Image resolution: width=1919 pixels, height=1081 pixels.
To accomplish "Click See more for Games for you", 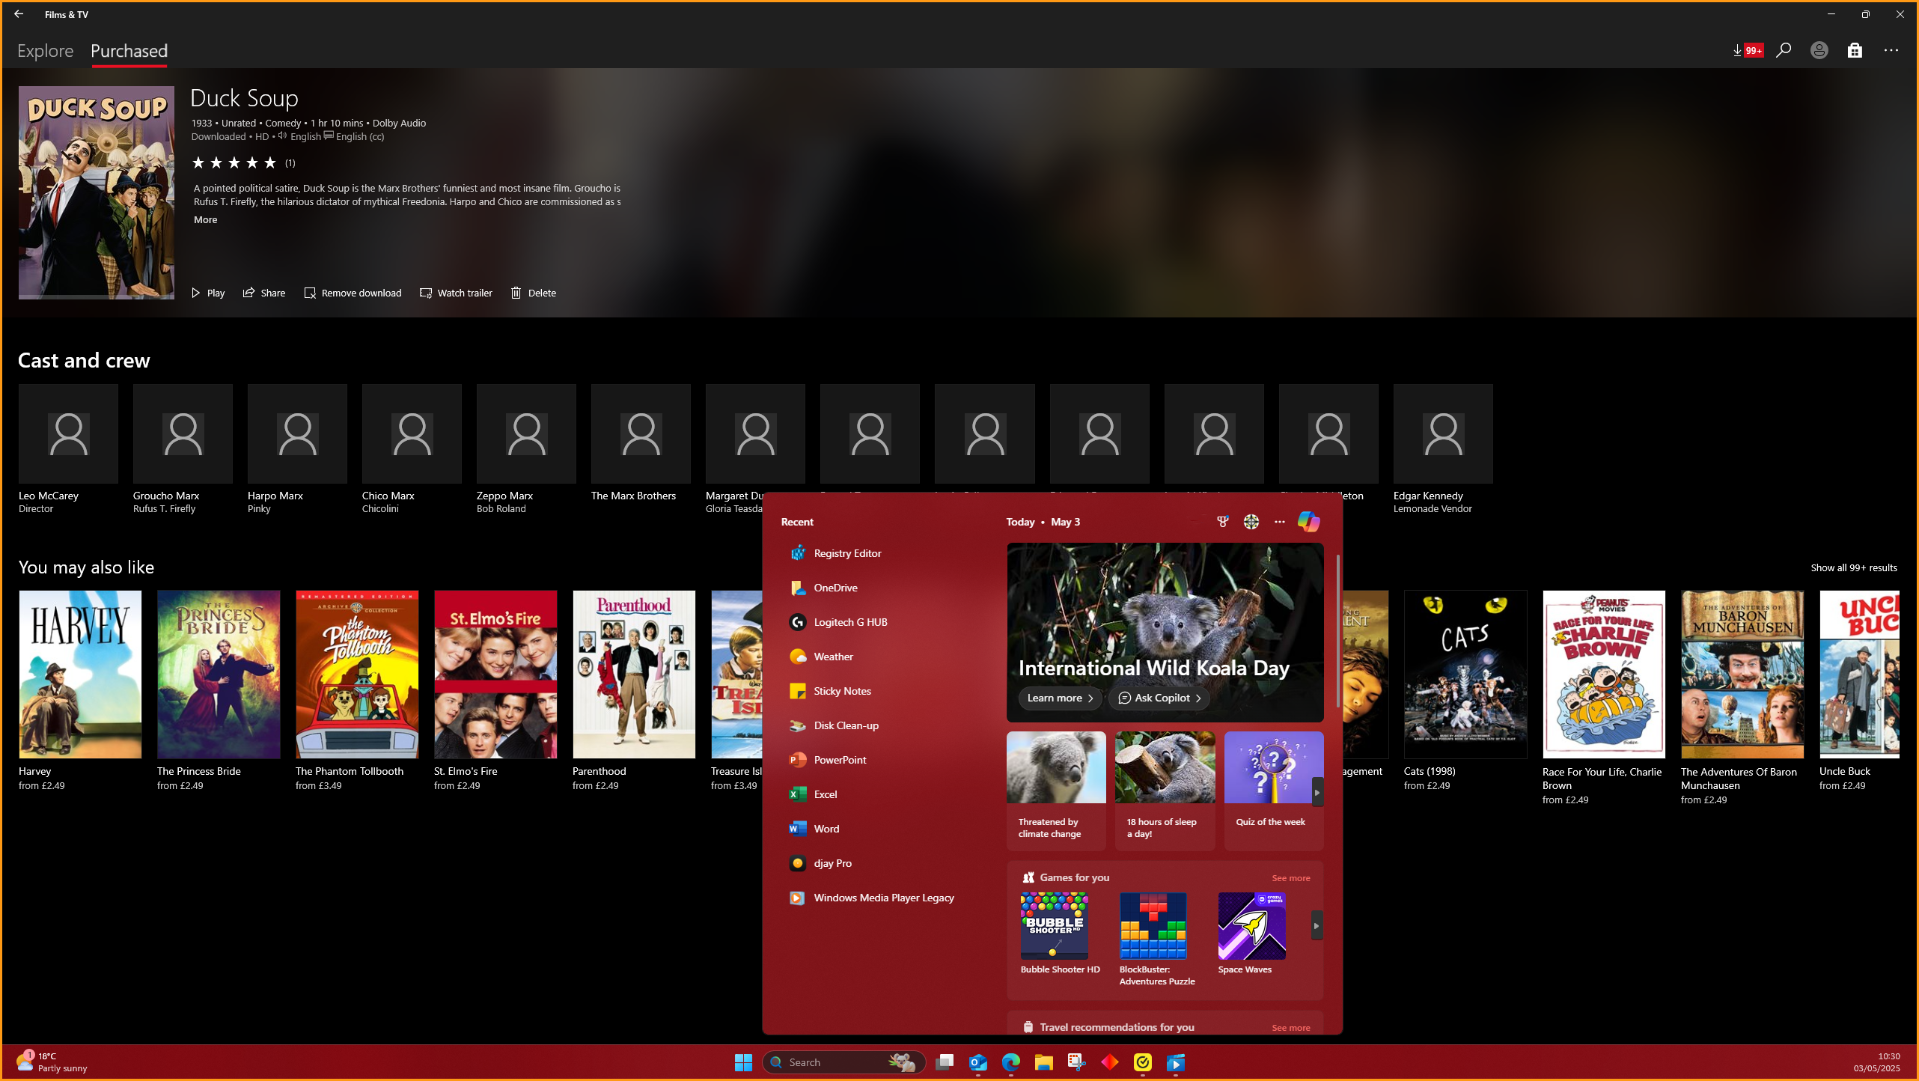I will (1291, 878).
